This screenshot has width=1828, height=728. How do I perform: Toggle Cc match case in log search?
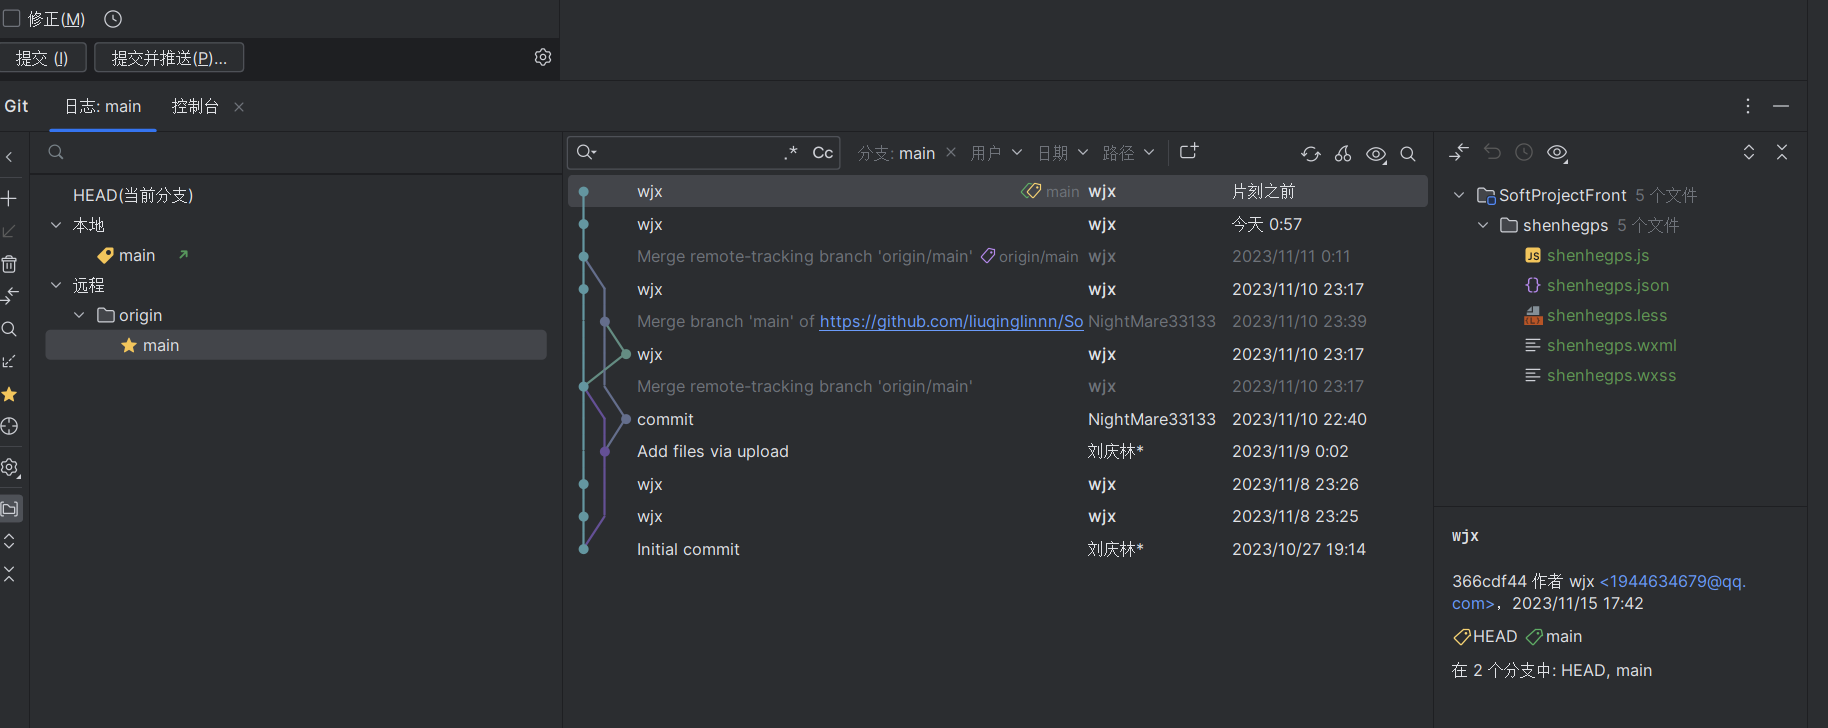click(822, 153)
